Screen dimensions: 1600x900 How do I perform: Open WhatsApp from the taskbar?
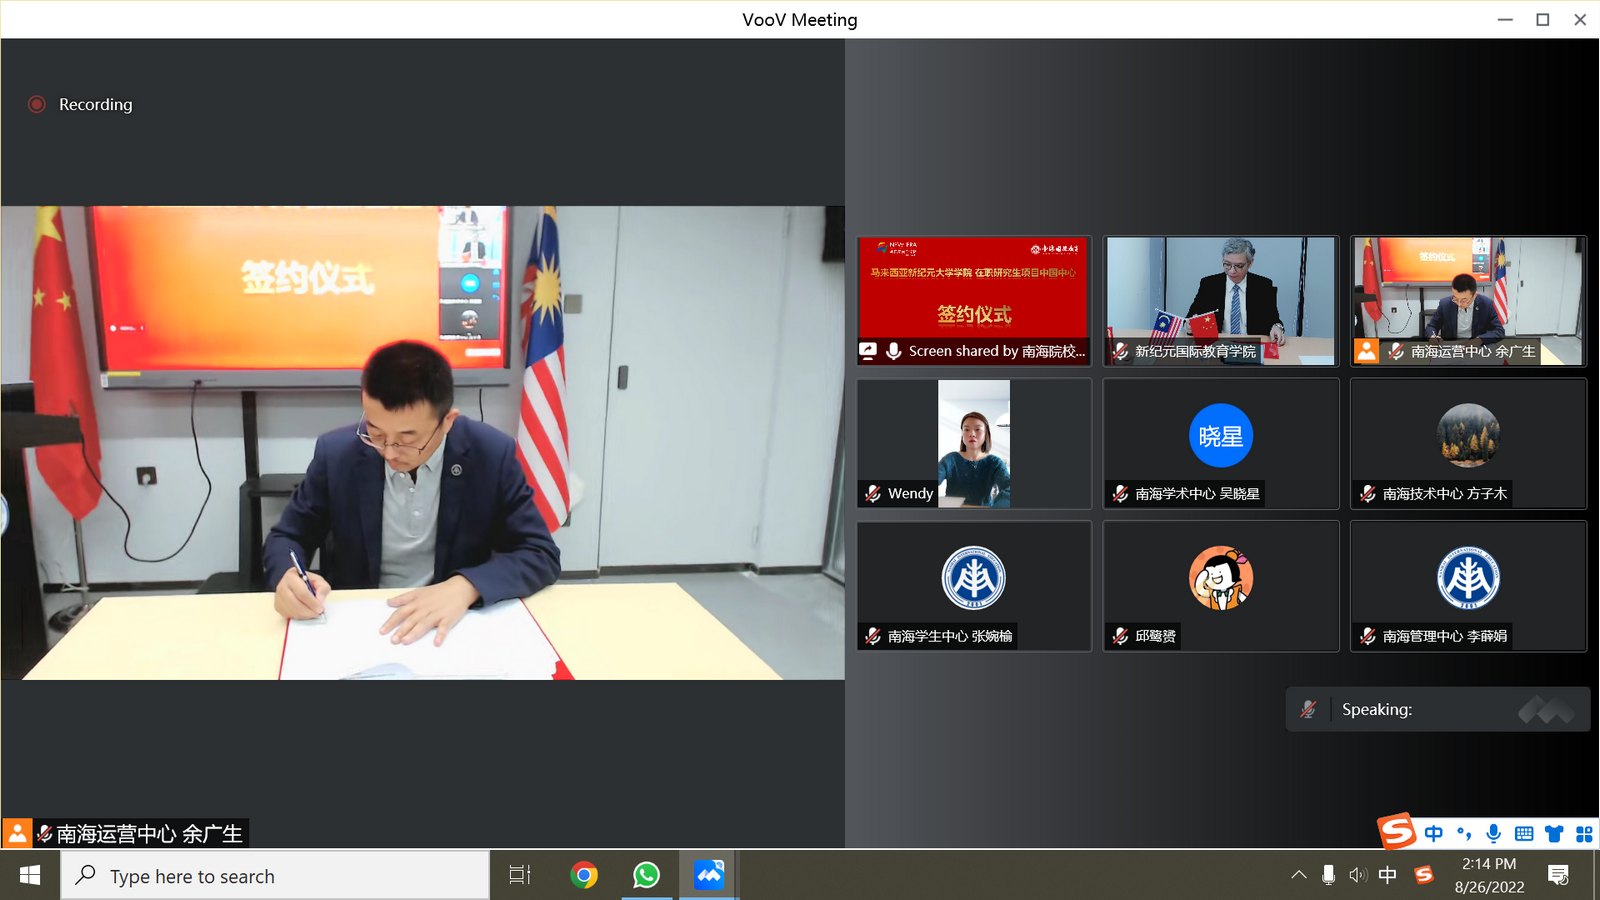coord(646,875)
